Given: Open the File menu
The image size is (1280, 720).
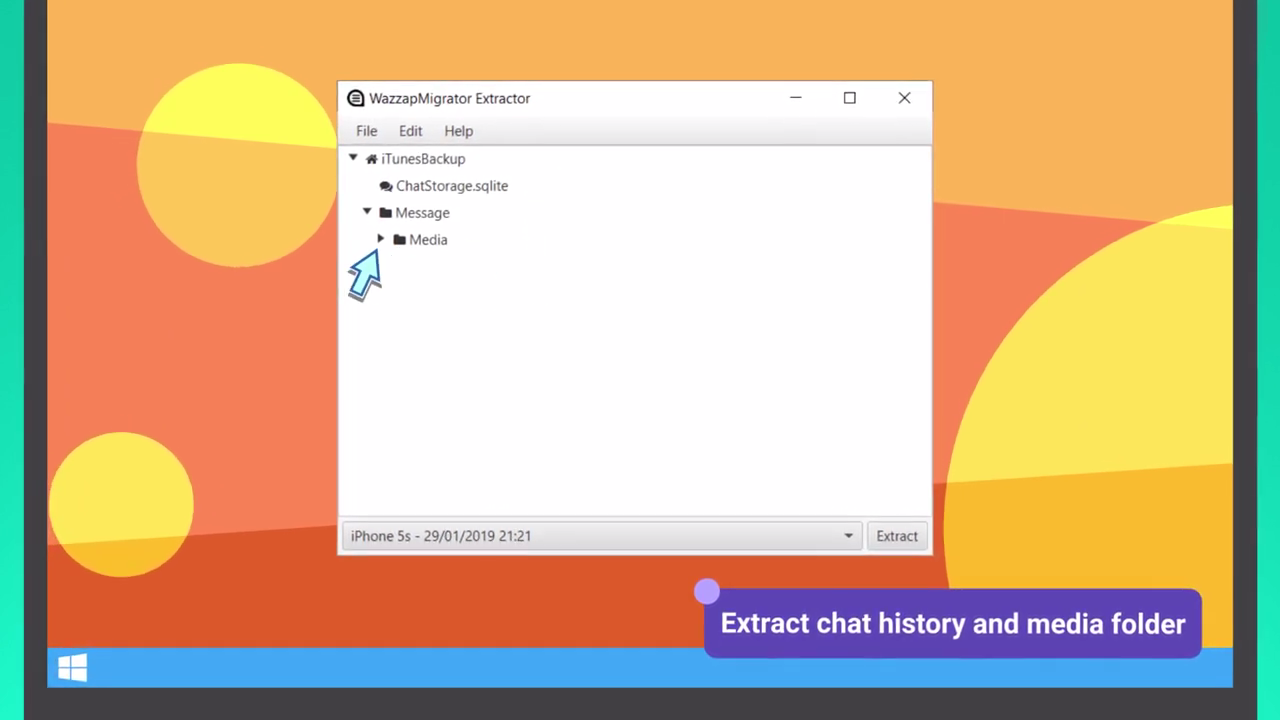Looking at the screenshot, I should pos(366,131).
